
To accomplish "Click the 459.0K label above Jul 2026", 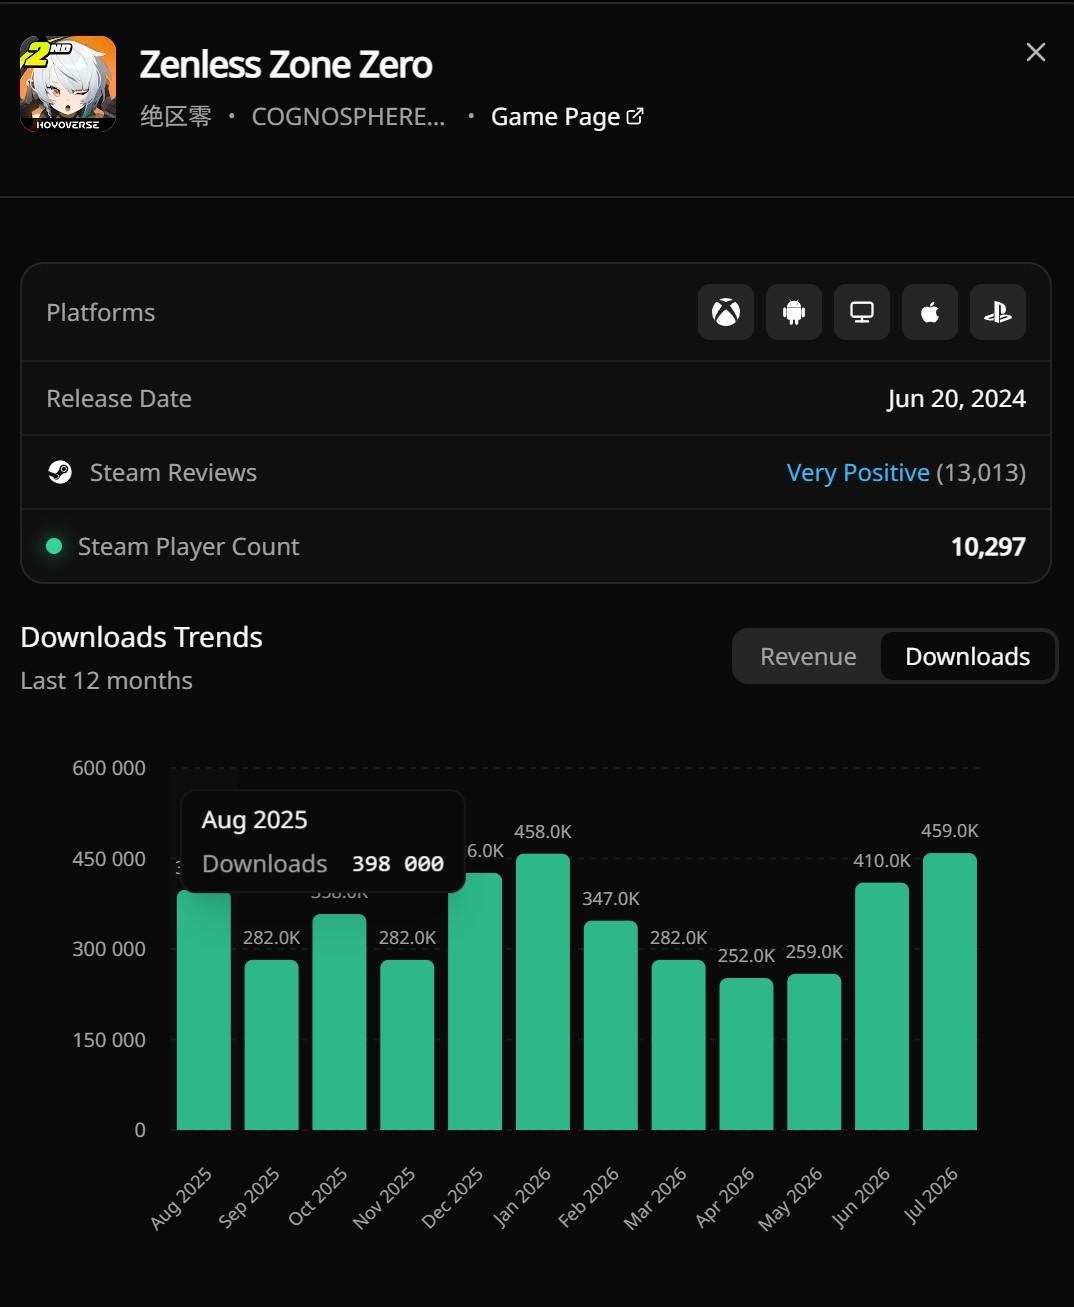I will 950,831.
